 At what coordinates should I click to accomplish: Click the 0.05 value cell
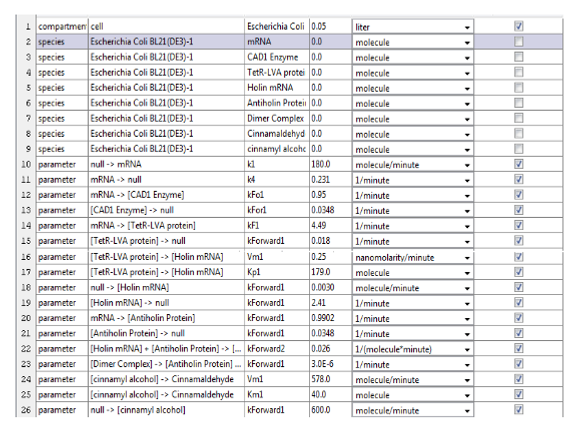pyautogui.click(x=331, y=26)
